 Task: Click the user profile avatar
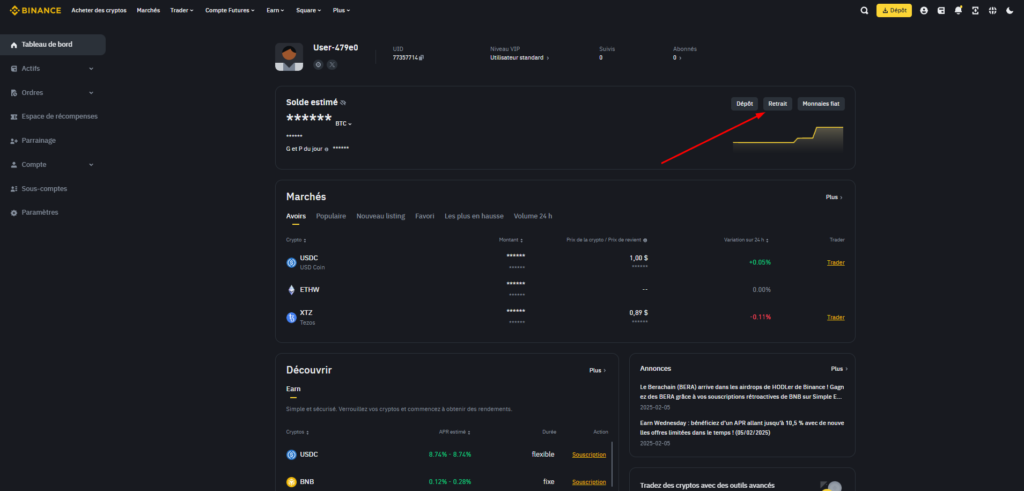point(289,58)
